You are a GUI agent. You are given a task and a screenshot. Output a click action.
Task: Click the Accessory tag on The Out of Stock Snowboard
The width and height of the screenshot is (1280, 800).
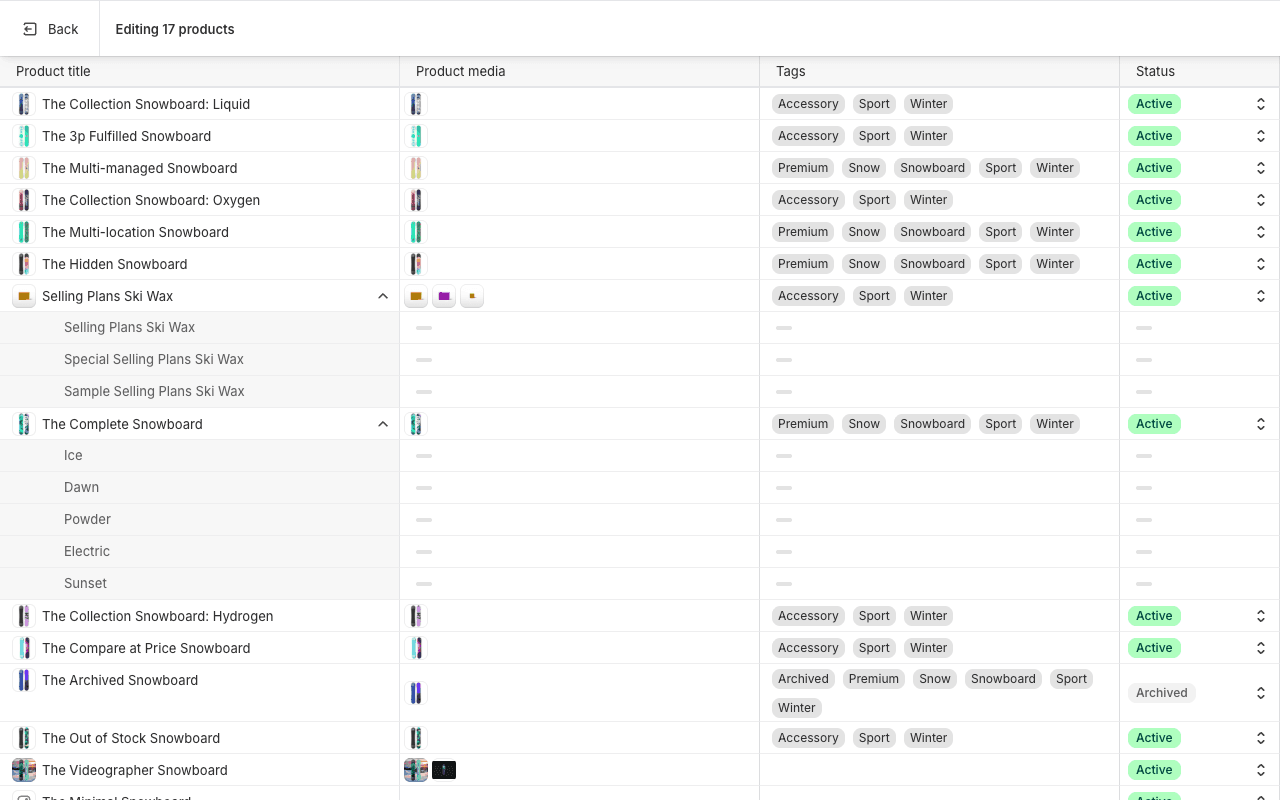(808, 738)
